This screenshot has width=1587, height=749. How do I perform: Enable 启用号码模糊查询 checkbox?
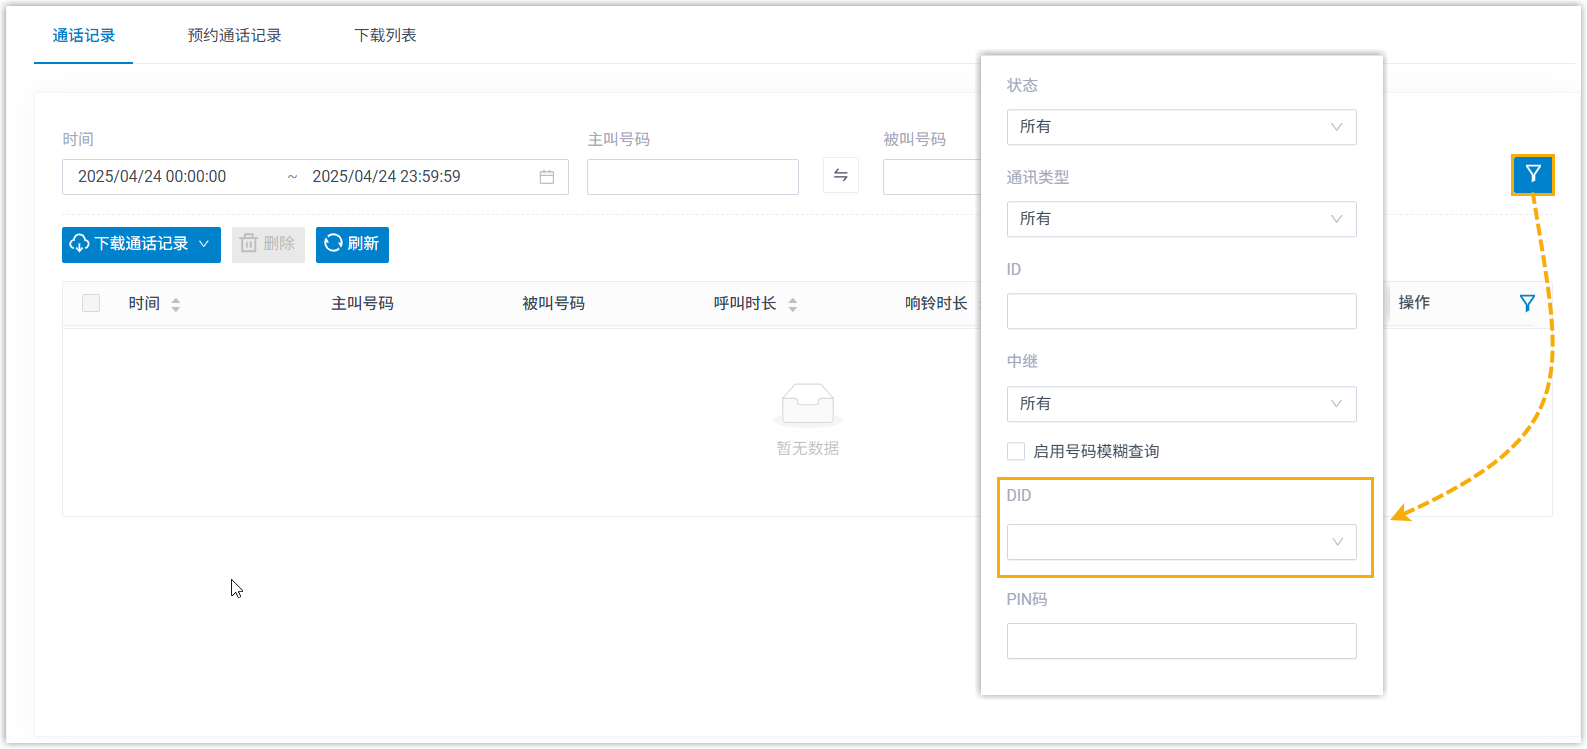[1016, 451]
